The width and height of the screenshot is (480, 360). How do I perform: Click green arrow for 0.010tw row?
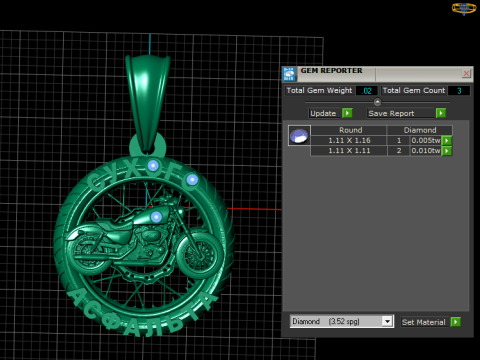447,151
